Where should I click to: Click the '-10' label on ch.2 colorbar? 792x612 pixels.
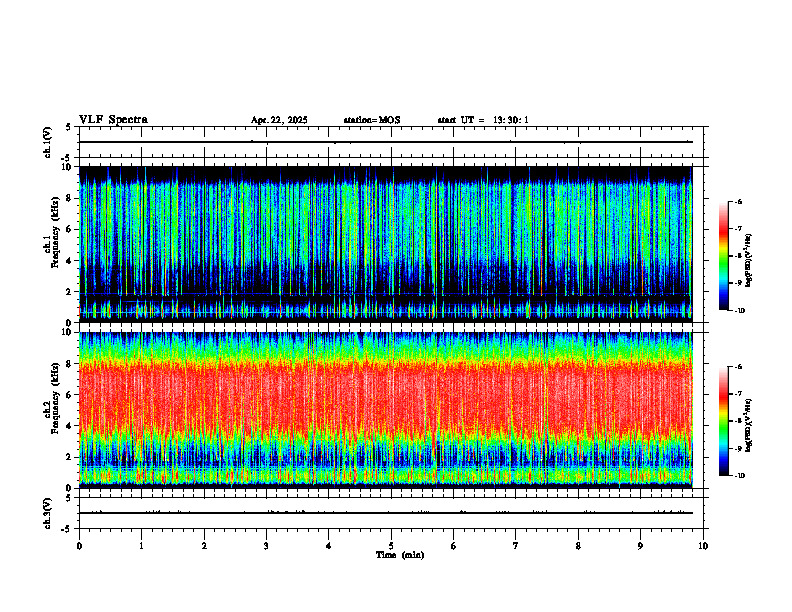(740, 476)
